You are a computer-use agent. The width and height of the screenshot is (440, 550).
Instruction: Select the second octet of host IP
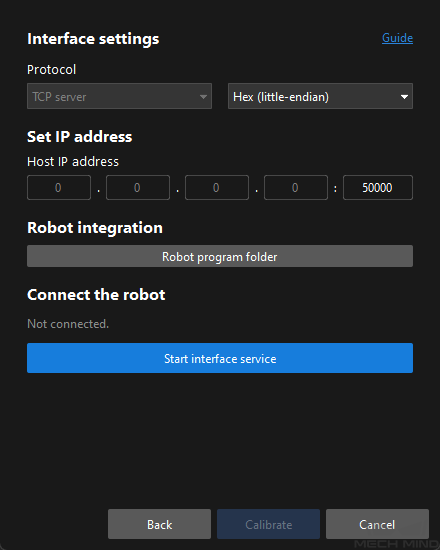tap(138, 188)
